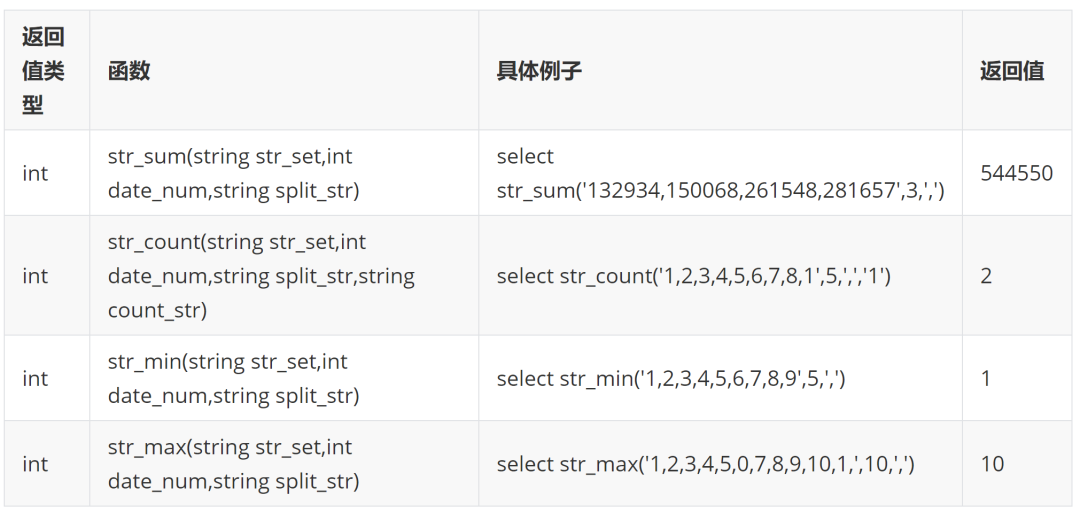The height and width of the screenshot is (512, 1080).
Task: Select the str_sum example query text
Action: [x=720, y=173]
